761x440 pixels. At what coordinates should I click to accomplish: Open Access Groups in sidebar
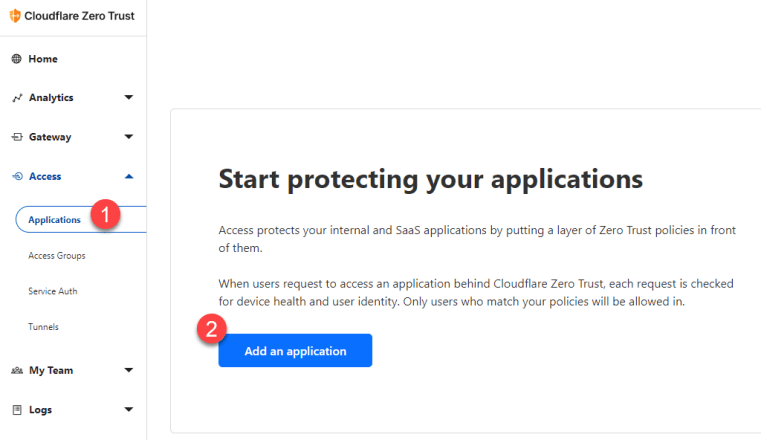pos(57,256)
